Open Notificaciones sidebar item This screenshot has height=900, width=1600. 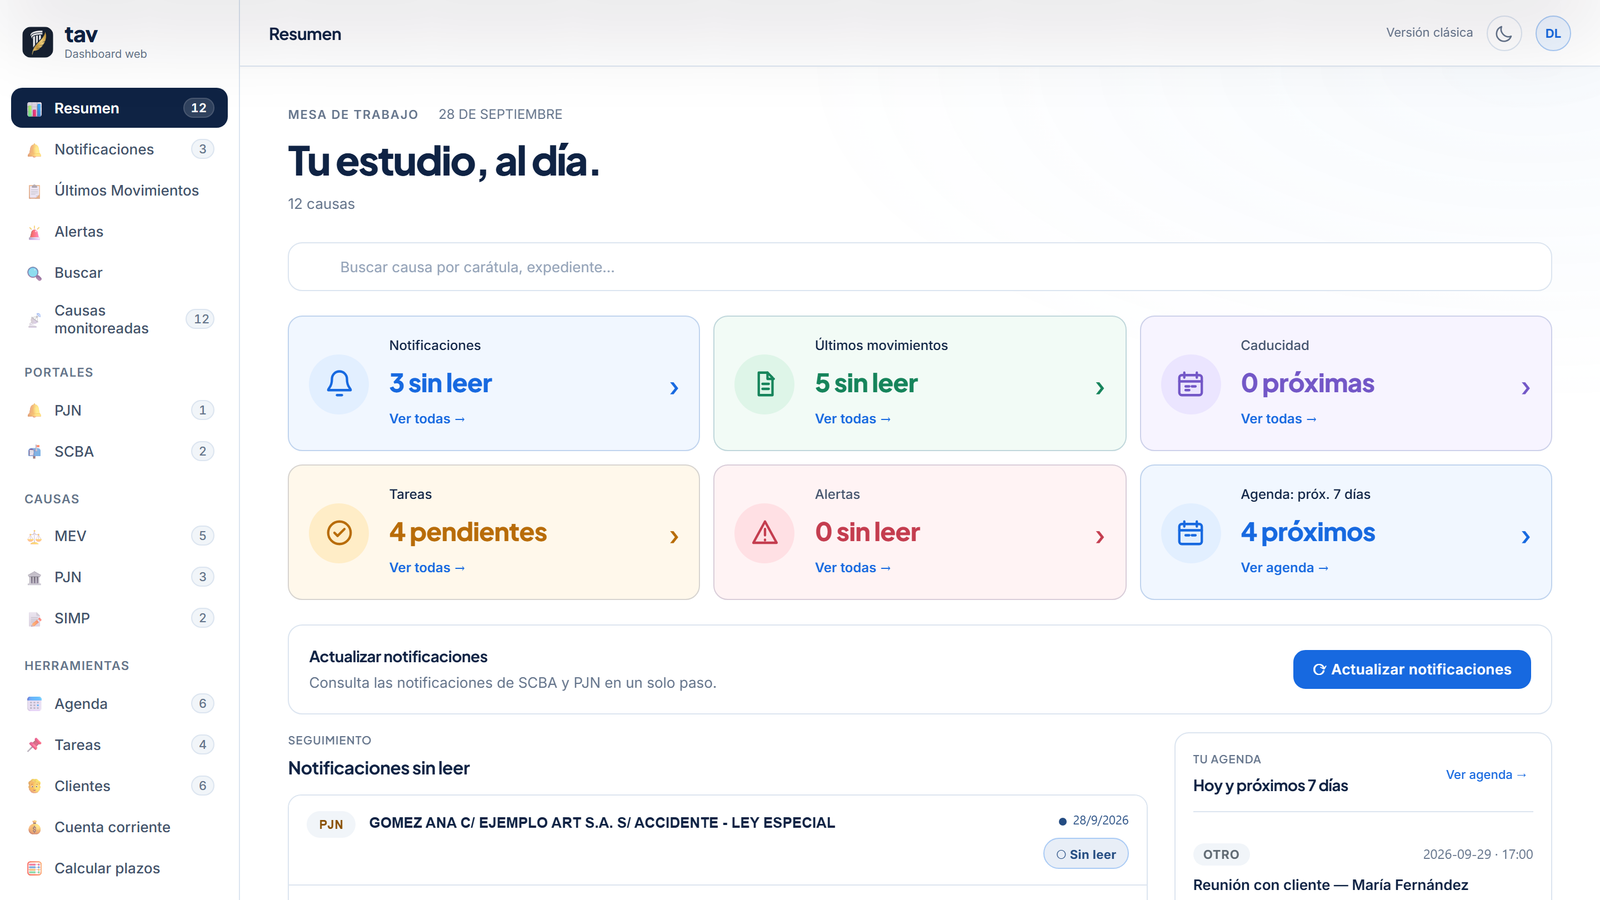pos(119,149)
